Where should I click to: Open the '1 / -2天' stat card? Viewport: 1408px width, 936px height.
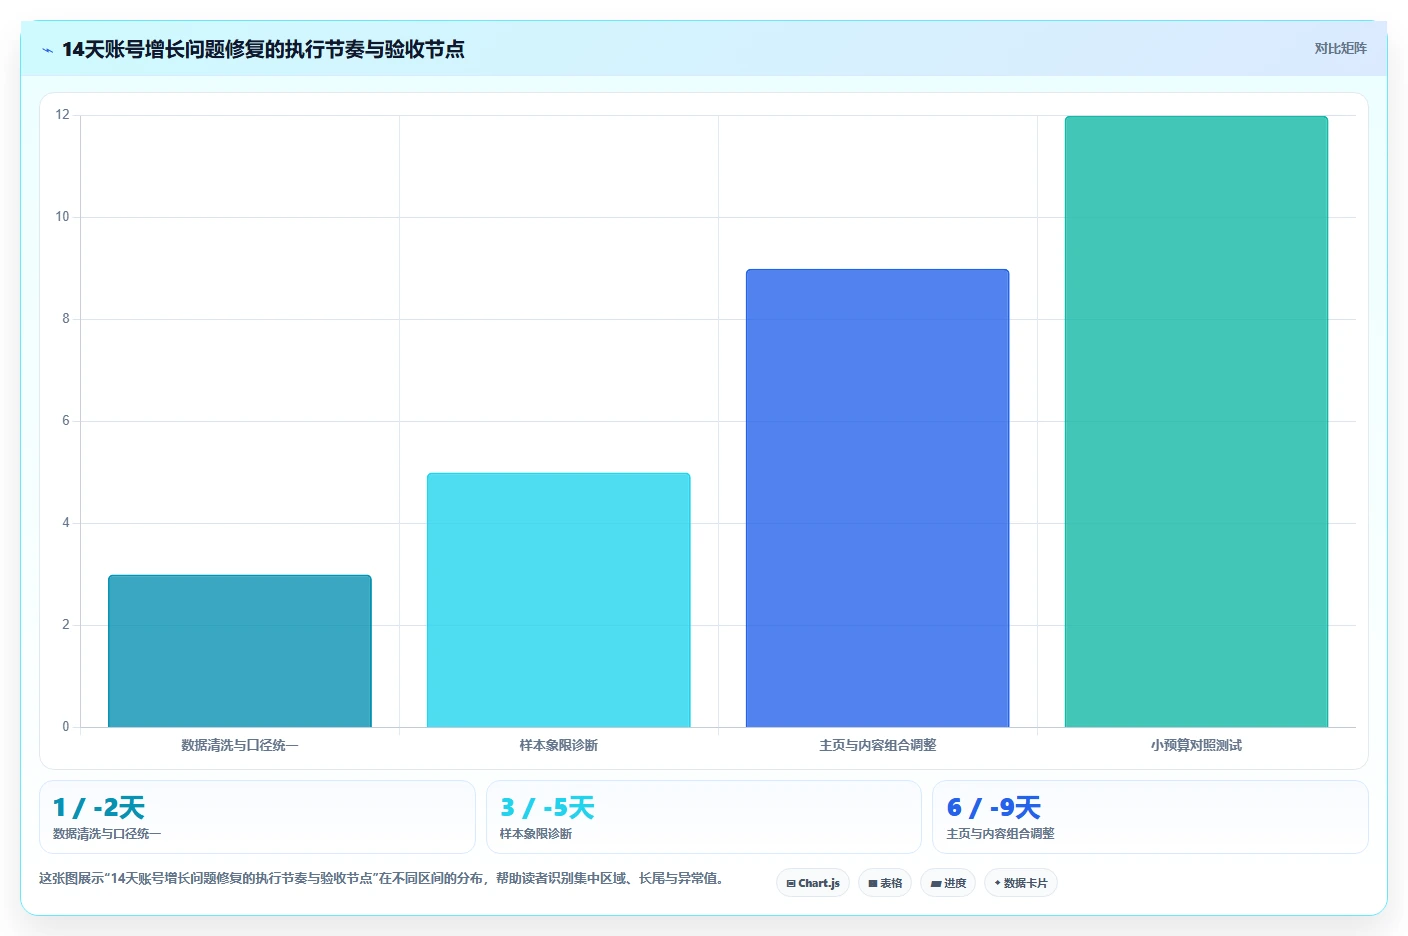257,817
